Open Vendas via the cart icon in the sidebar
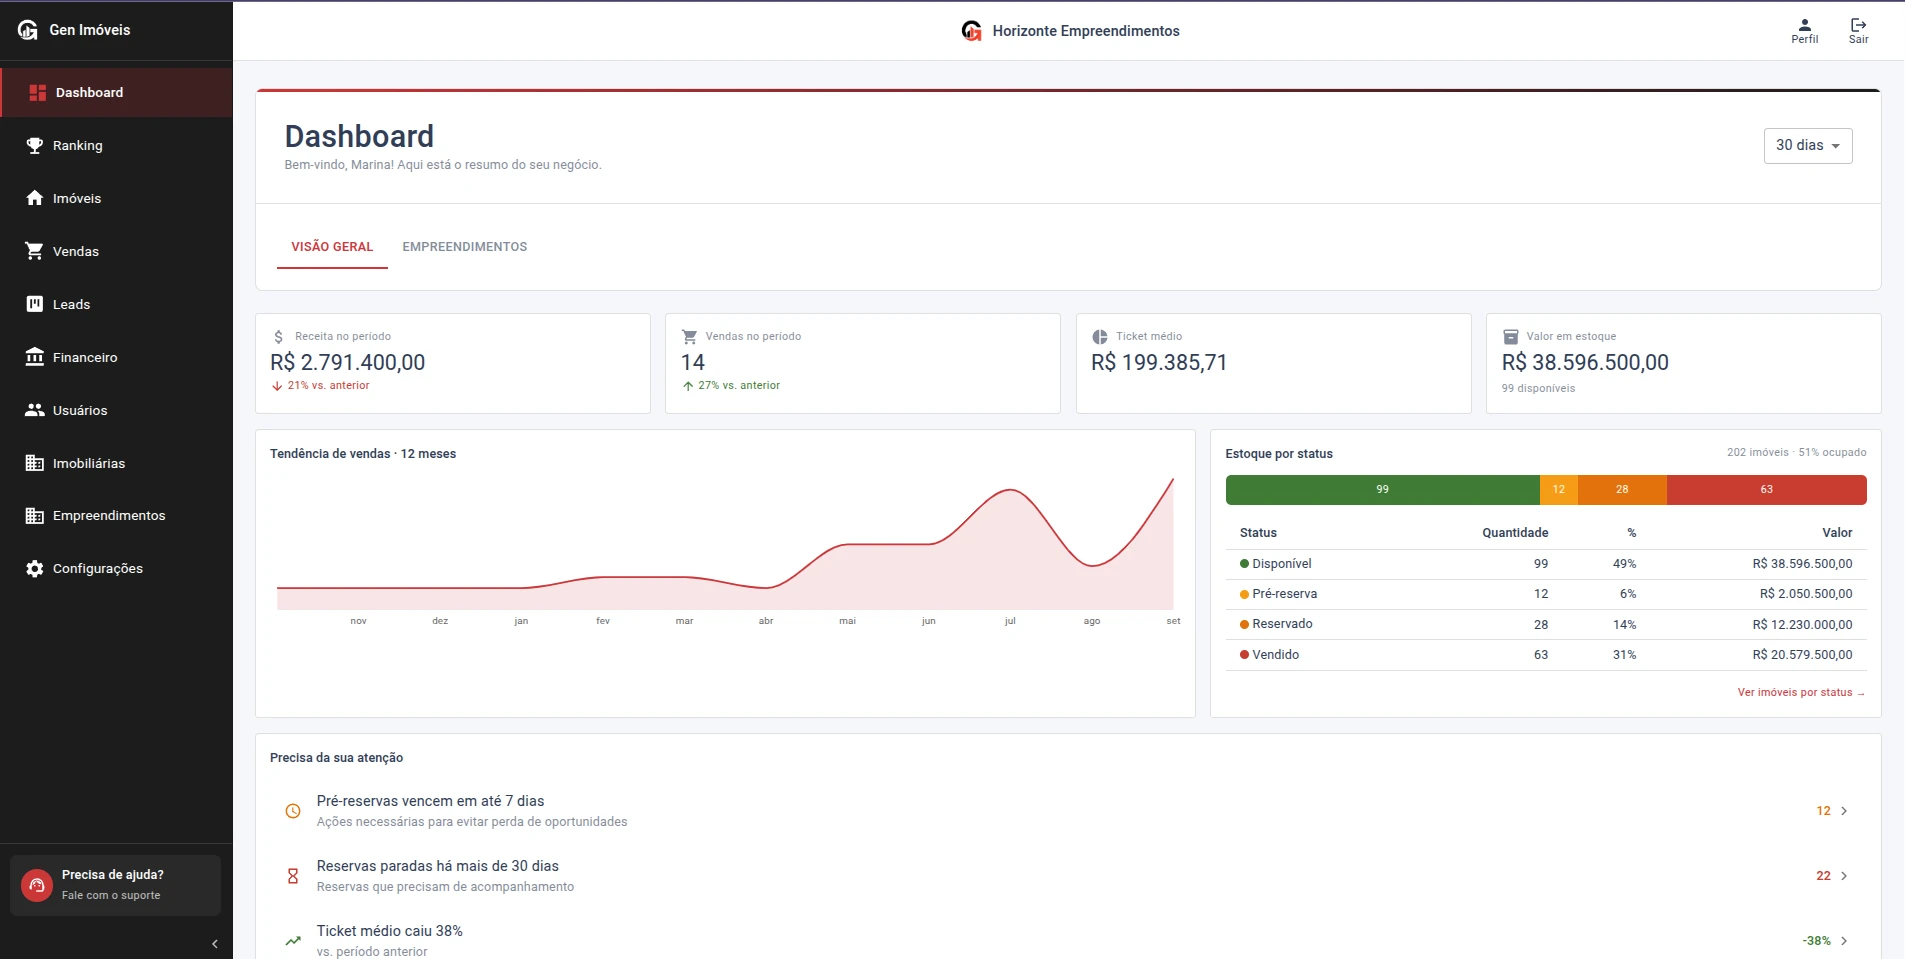The width and height of the screenshot is (1905, 959). [x=35, y=251]
